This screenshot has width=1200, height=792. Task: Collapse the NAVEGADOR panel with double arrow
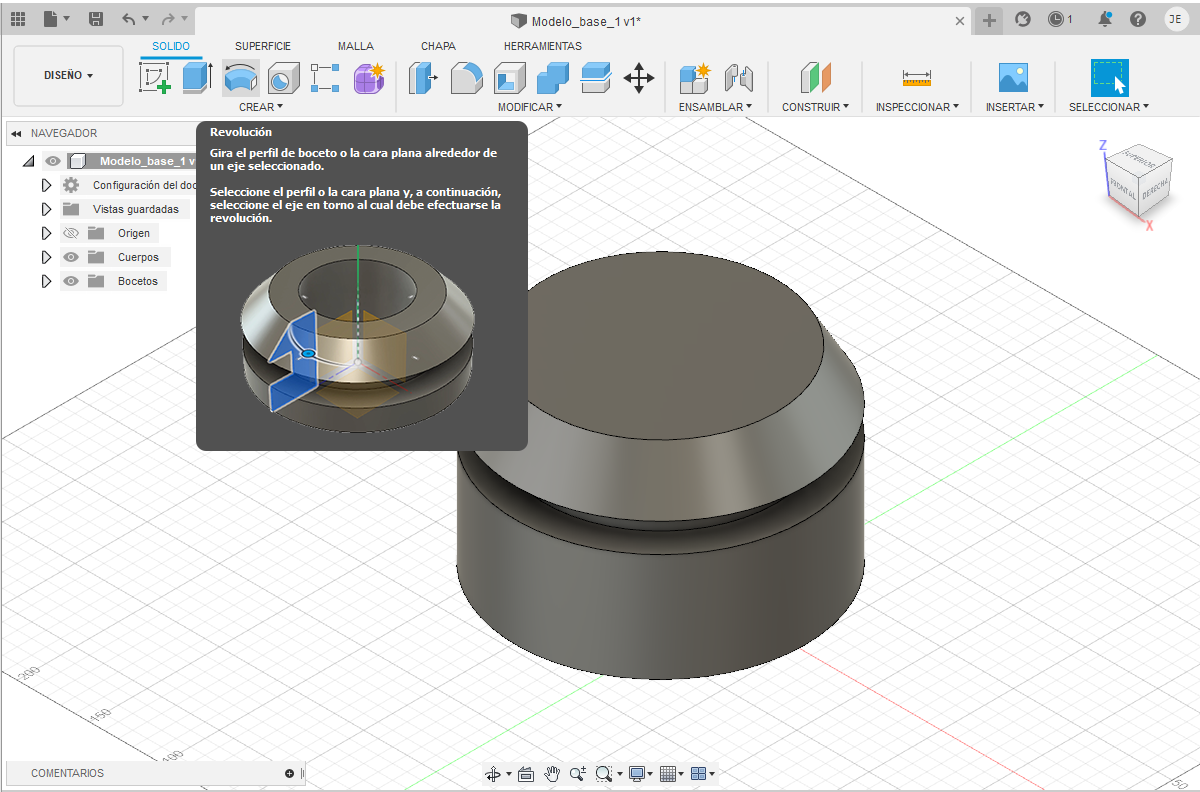coord(17,133)
